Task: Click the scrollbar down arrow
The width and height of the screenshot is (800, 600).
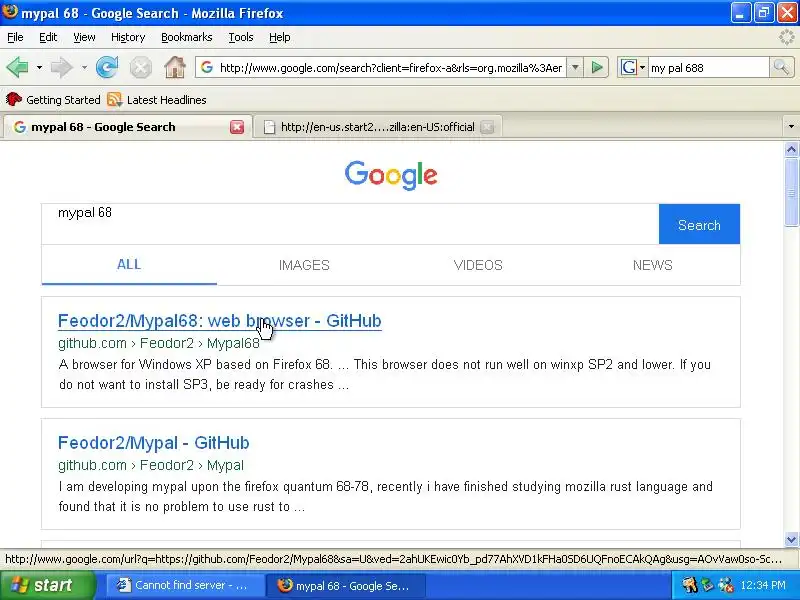Action: pyautogui.click(x=791, y=539)
